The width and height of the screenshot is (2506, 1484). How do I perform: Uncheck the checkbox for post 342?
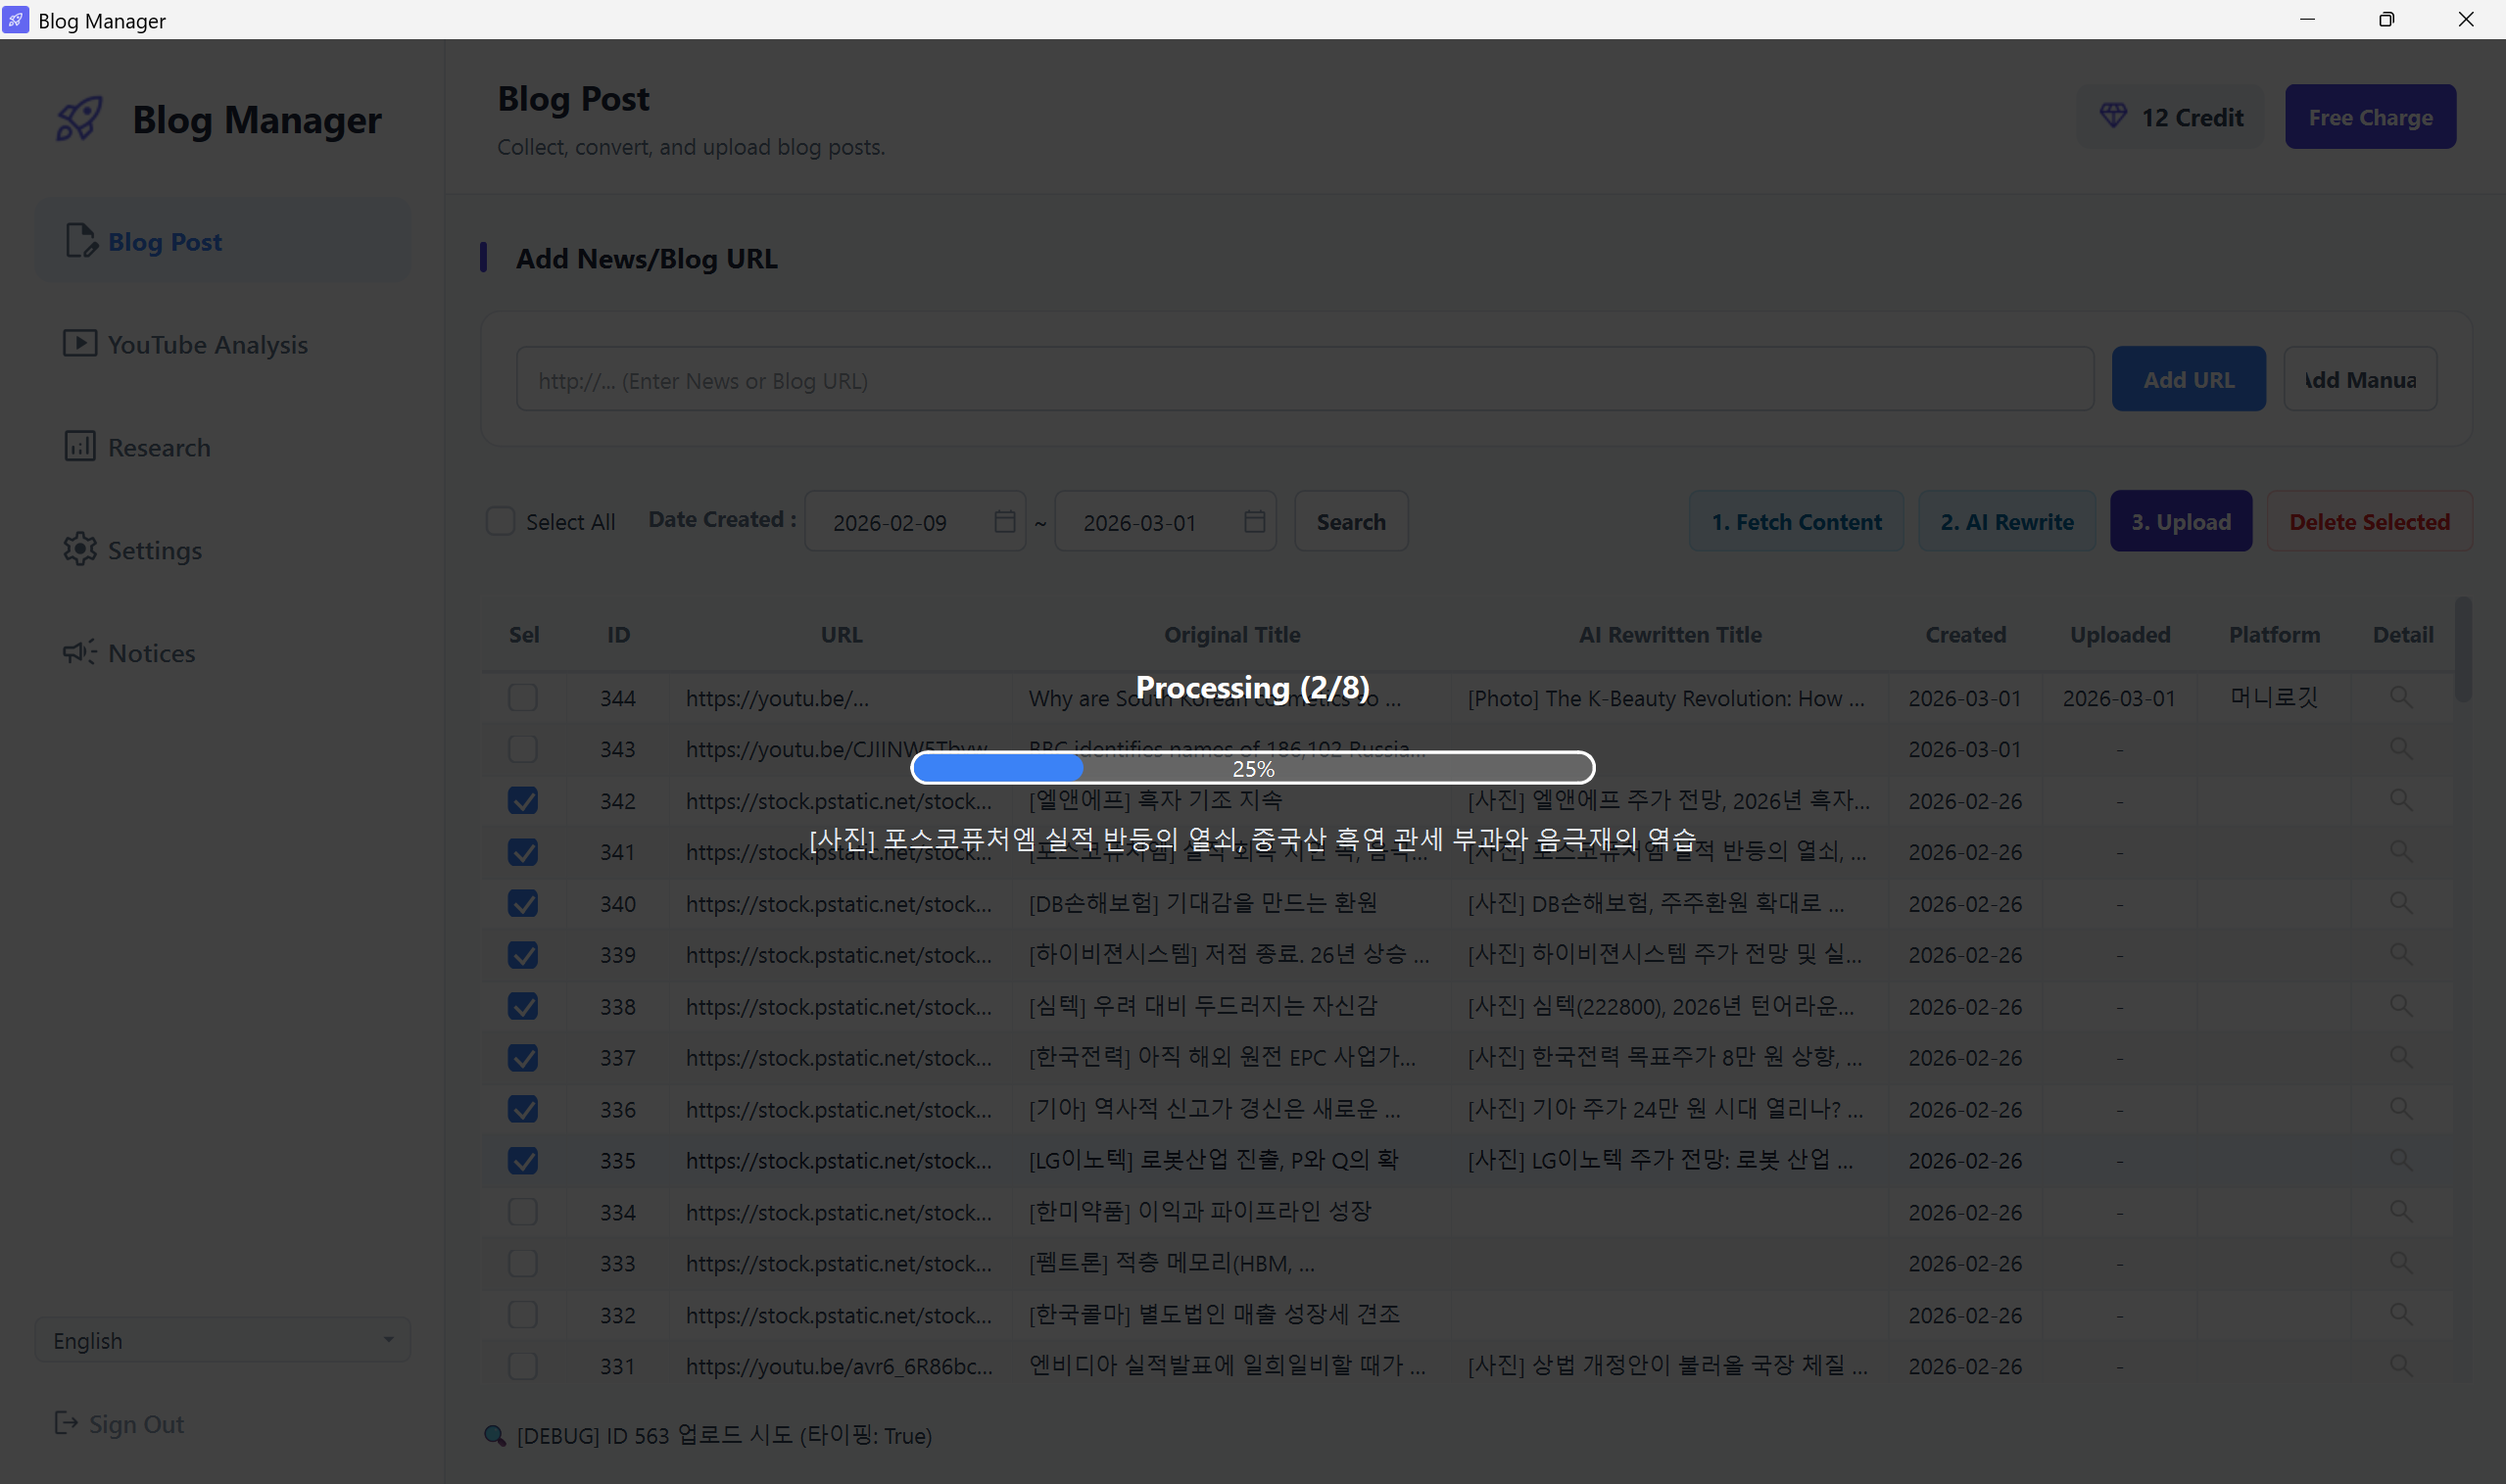[x=522, y=800]
